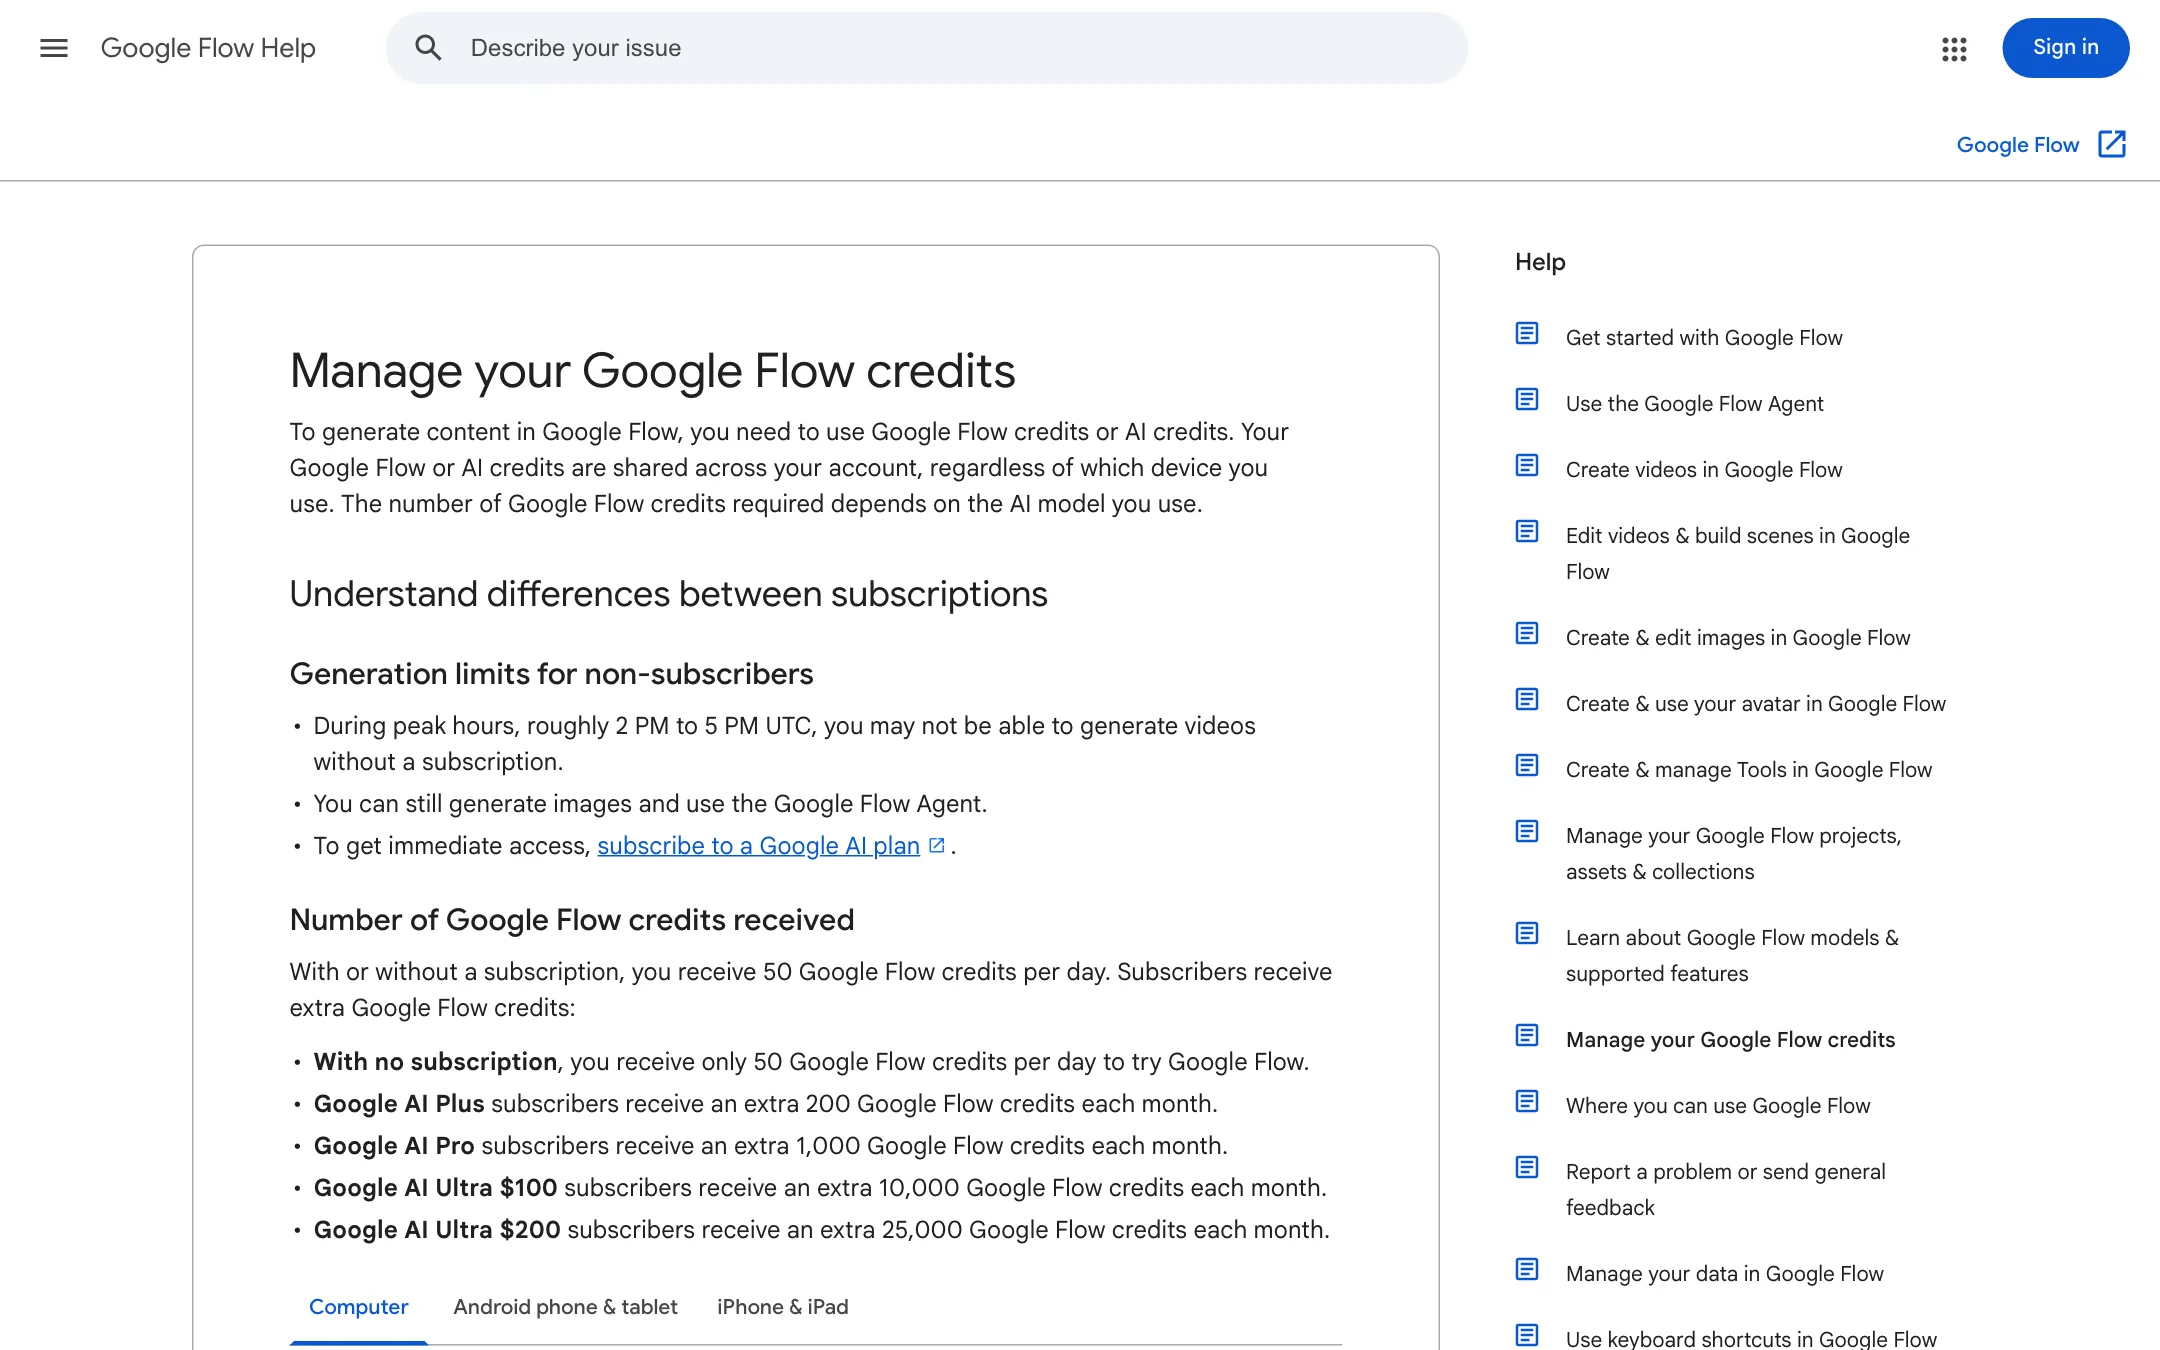Image resolution: width=2160 pixels, height=1350 pixels.
Task: Open Where you can use Google Flow
Action: pyautogui.click(x=1717, y=1106)
